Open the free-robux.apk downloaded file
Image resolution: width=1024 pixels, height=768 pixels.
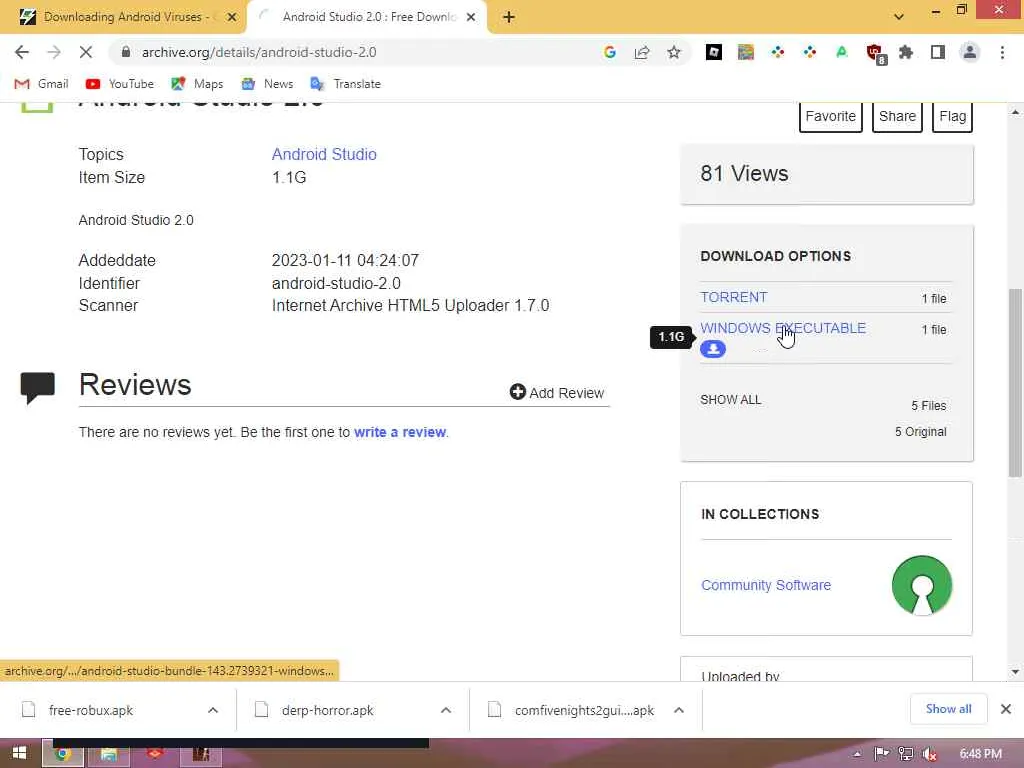(x=91, y=710)
